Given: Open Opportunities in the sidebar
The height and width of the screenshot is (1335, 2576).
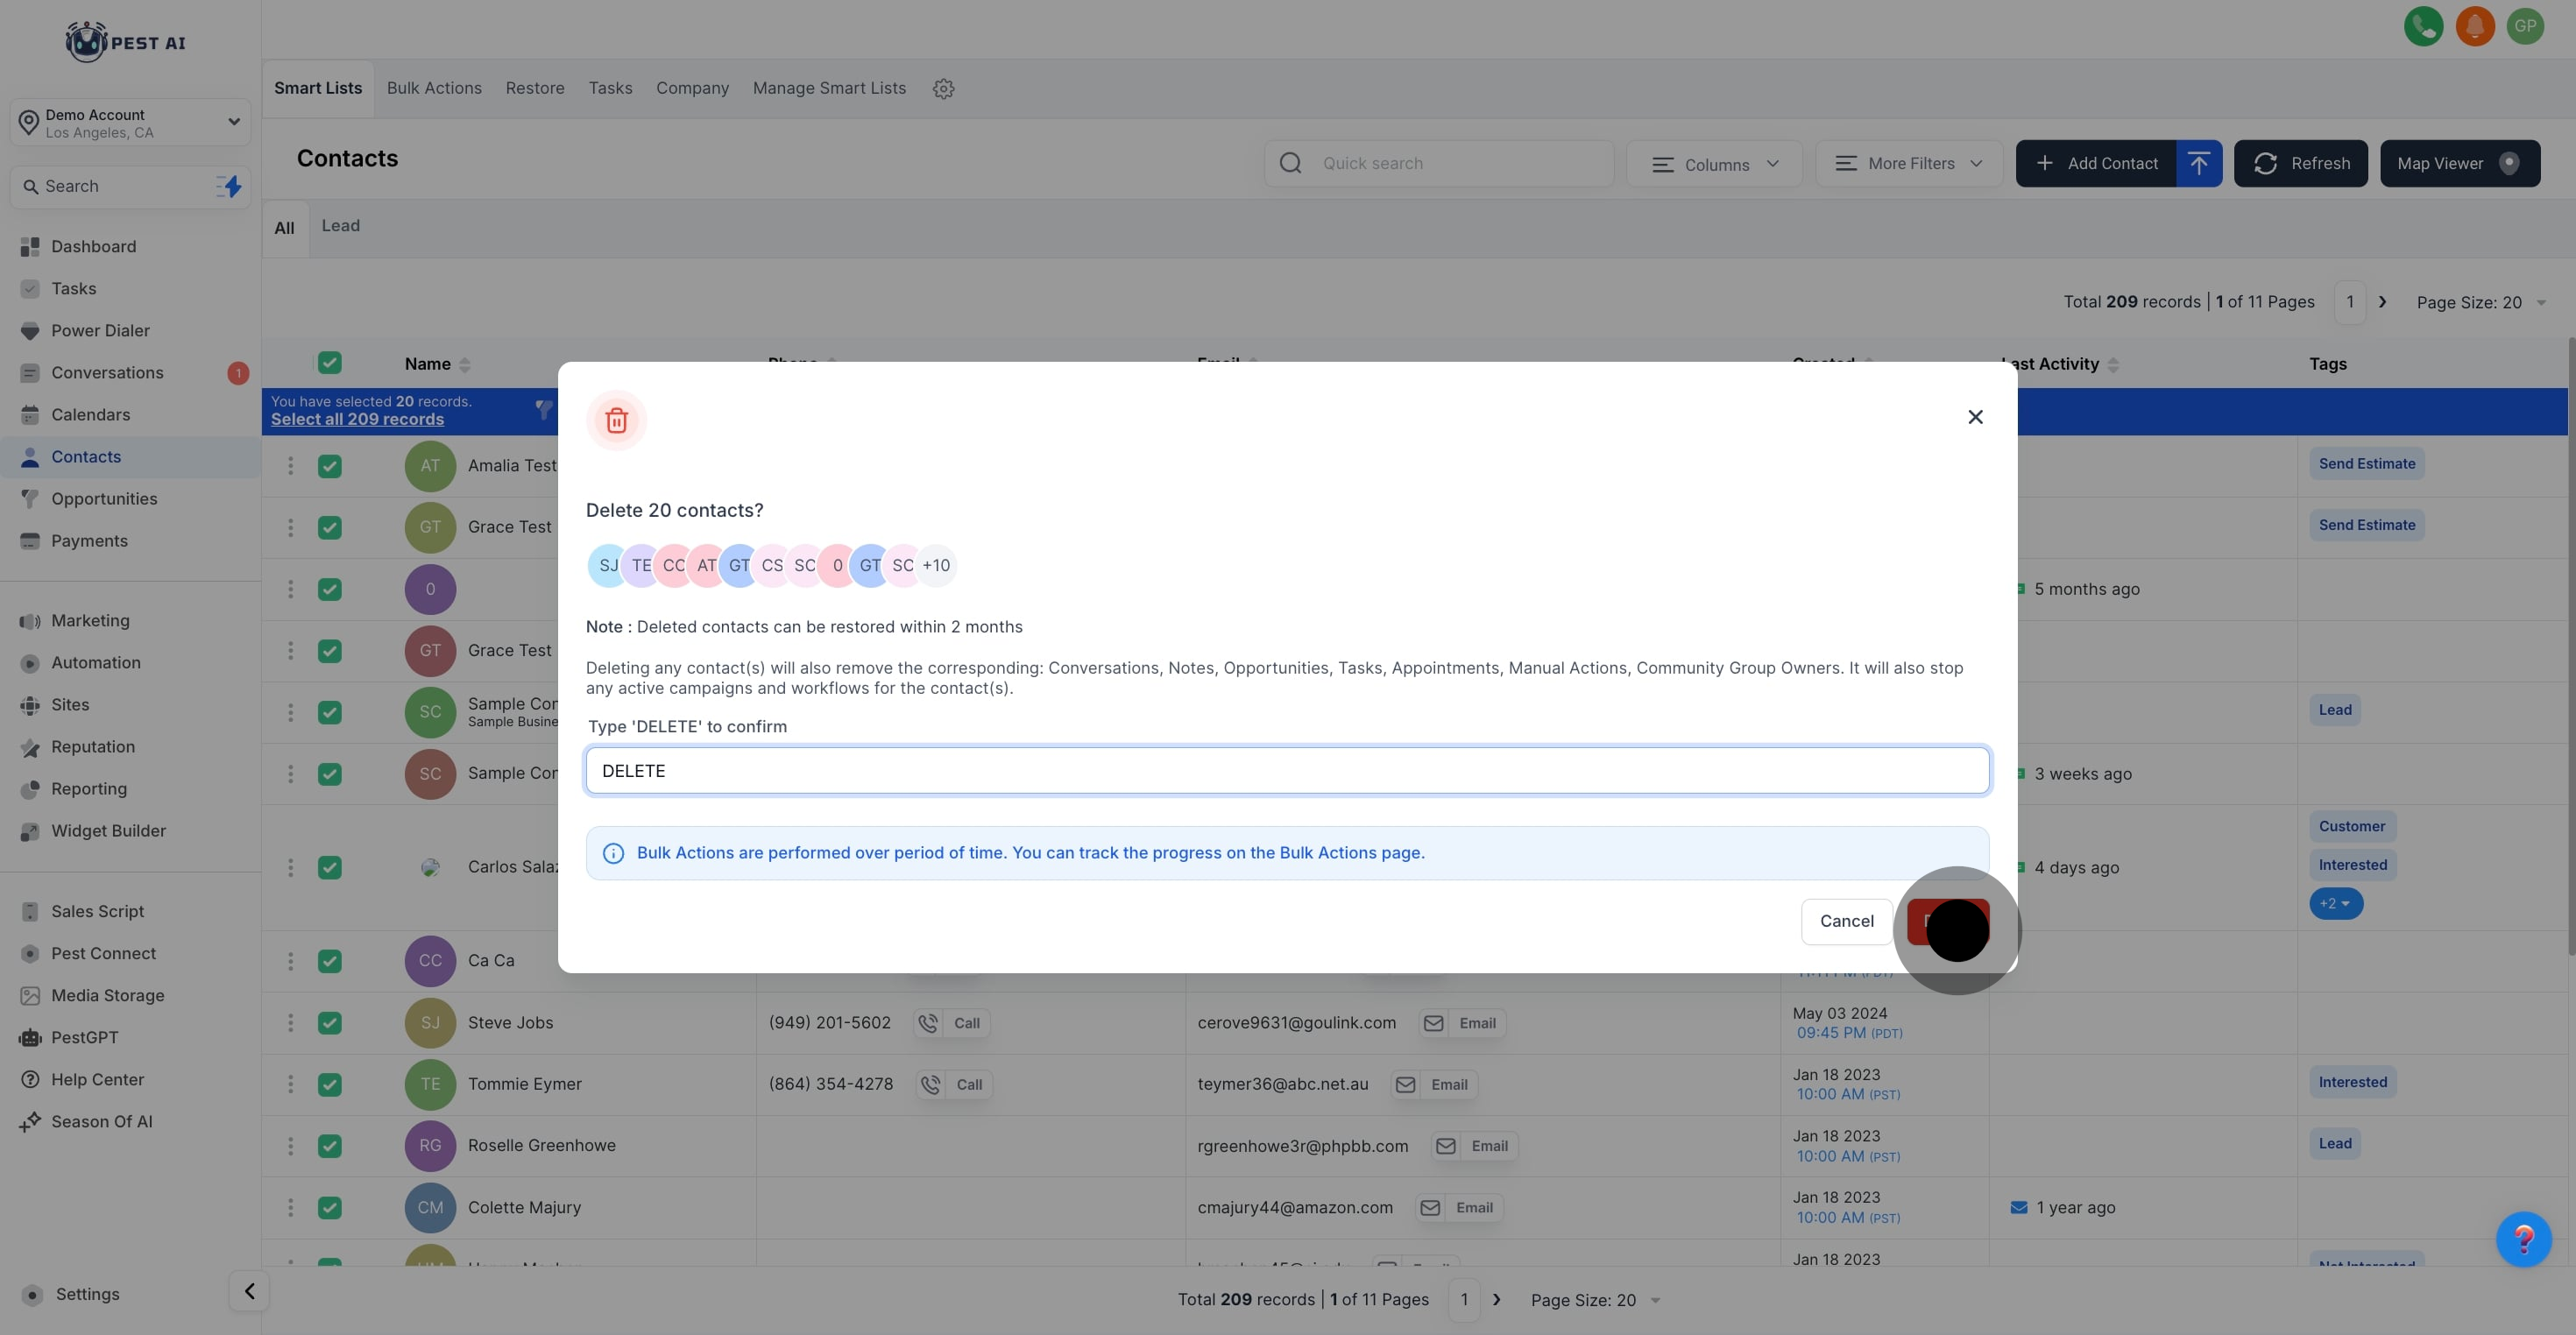Looking at the screenshot, I should tap(104, 499).
